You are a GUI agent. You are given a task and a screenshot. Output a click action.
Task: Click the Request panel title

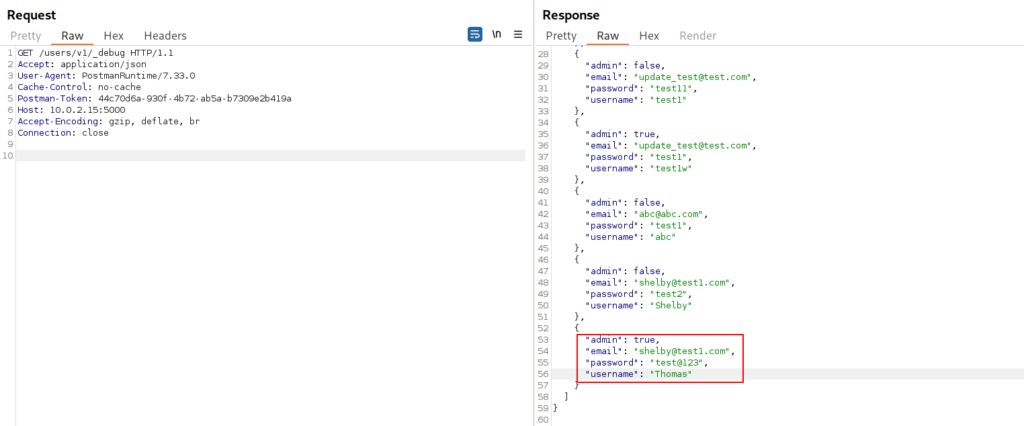click(31, 15)
